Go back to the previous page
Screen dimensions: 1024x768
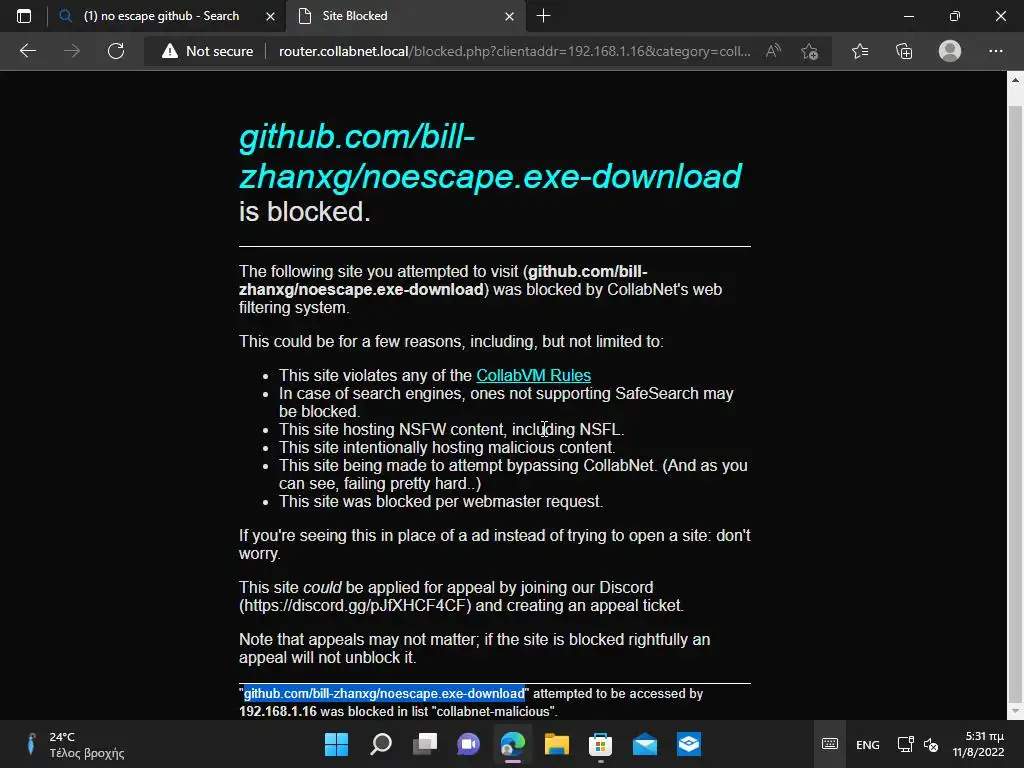(x=28, y=51)
